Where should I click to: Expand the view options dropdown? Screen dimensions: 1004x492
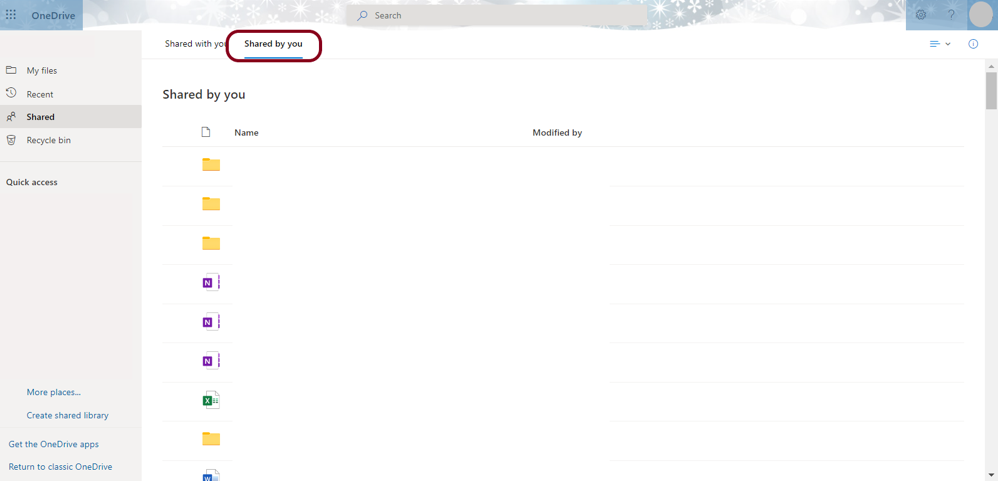click(945, 44)
